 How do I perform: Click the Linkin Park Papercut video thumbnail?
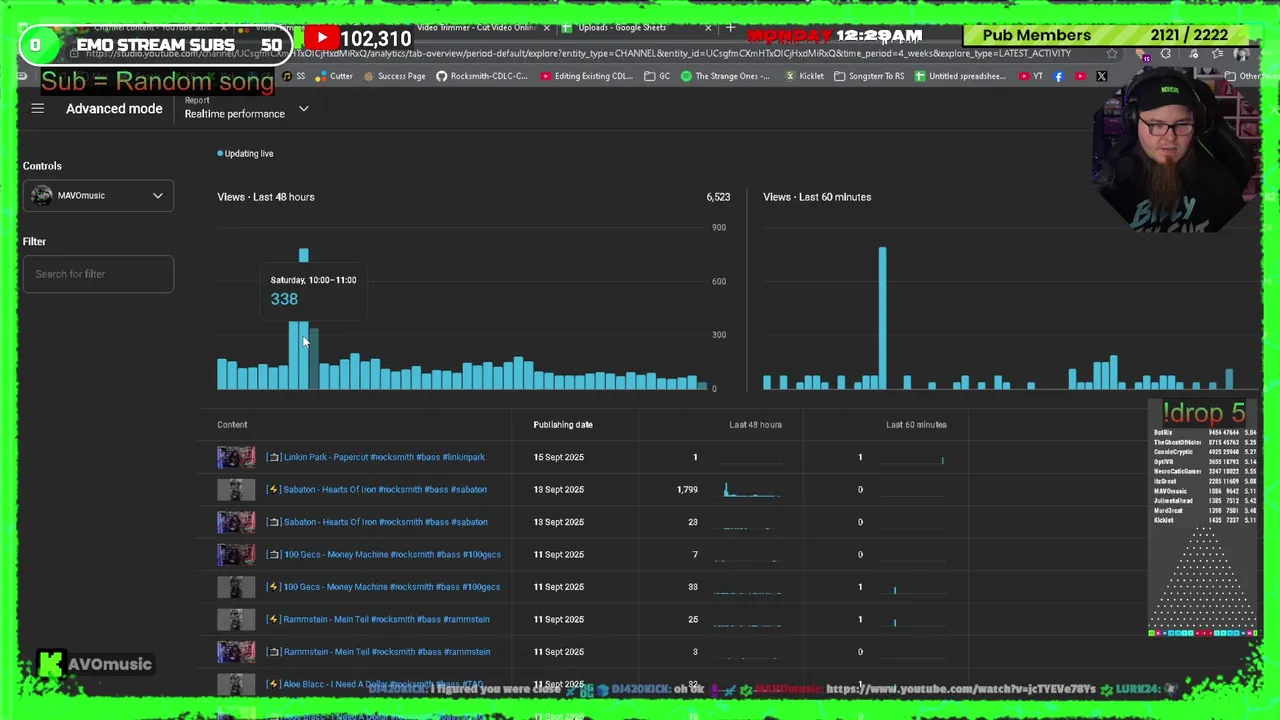pos(236,457)
